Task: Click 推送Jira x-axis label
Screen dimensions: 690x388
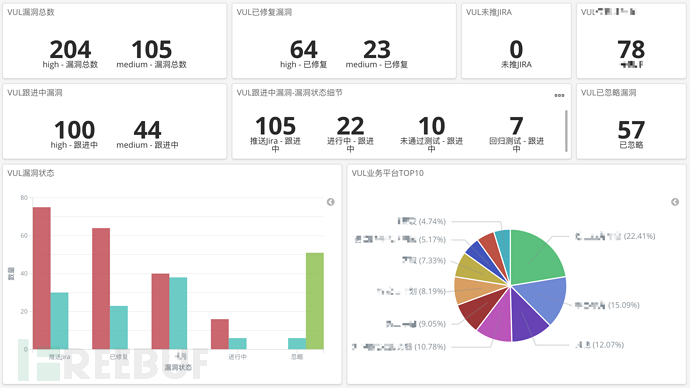Action: pos(59,357)
